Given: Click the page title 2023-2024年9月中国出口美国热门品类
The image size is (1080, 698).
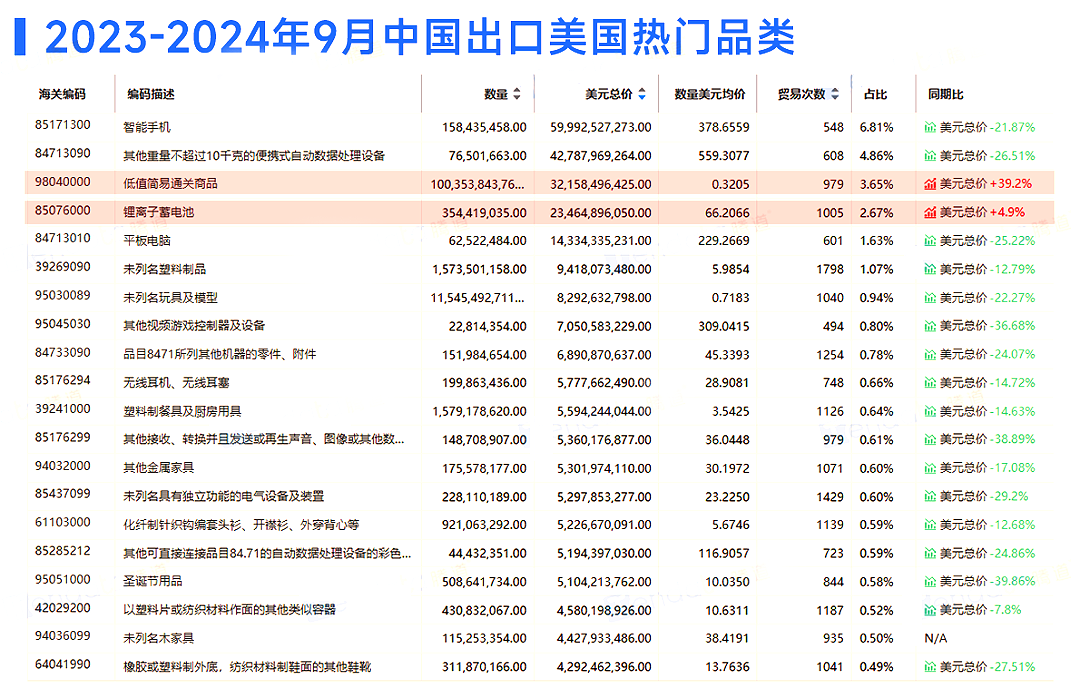Looking at the screenshot, I should (419, 37).
